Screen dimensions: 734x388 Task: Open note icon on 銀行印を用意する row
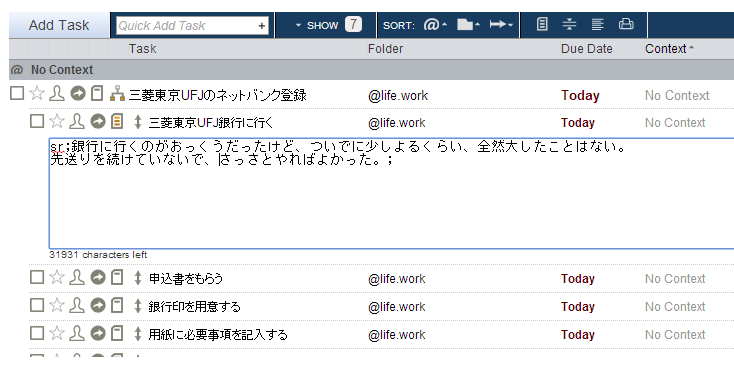[x=117, y=306]
